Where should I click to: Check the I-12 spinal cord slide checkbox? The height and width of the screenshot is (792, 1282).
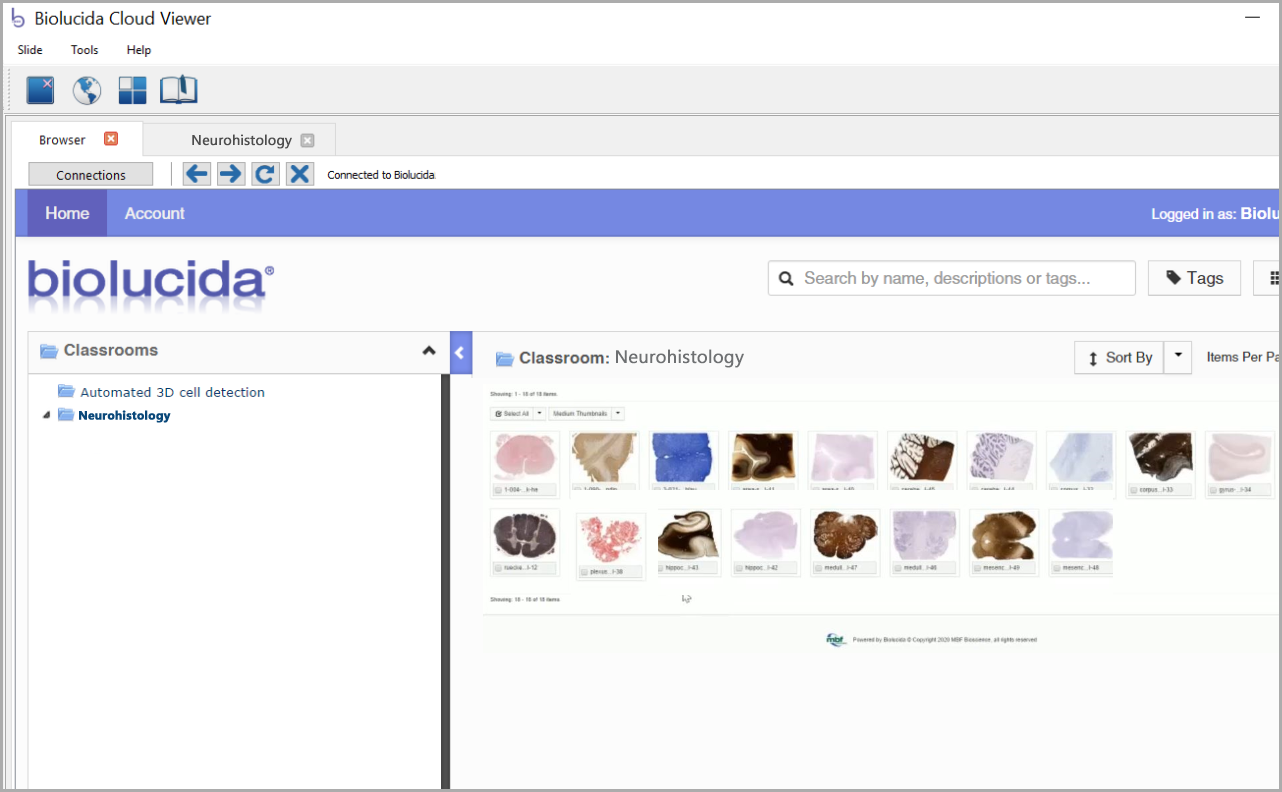[x=499, y=567]
